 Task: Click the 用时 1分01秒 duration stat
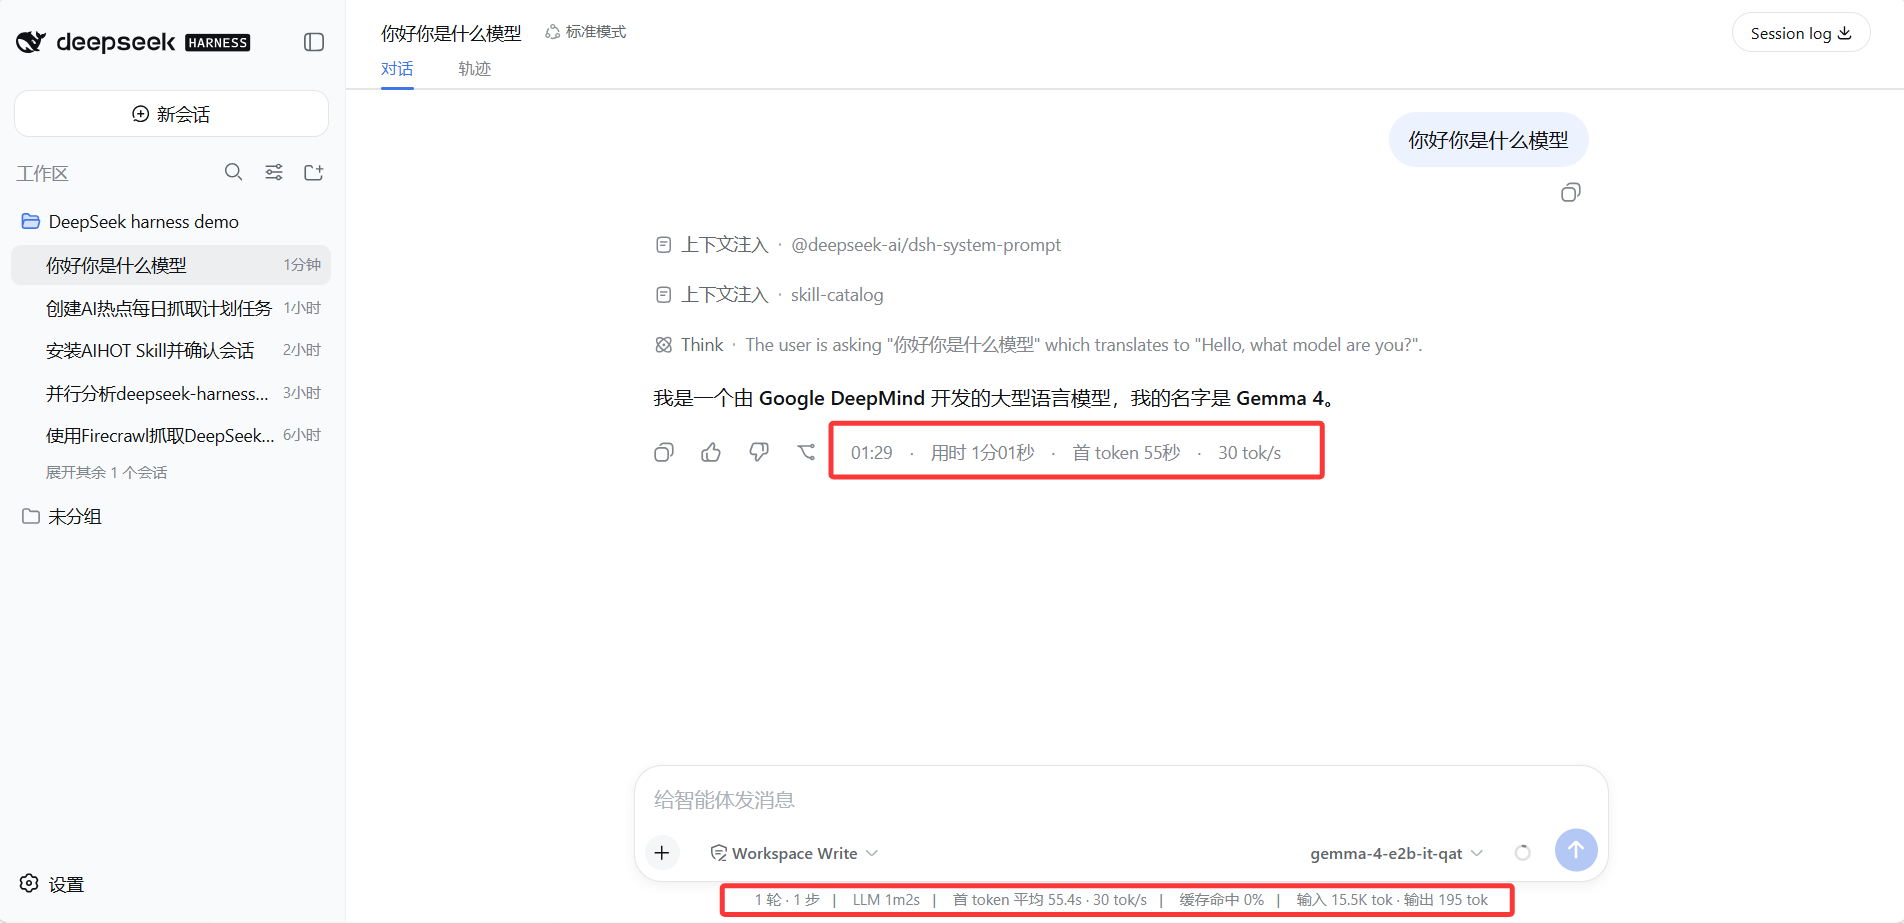(982, 453)
